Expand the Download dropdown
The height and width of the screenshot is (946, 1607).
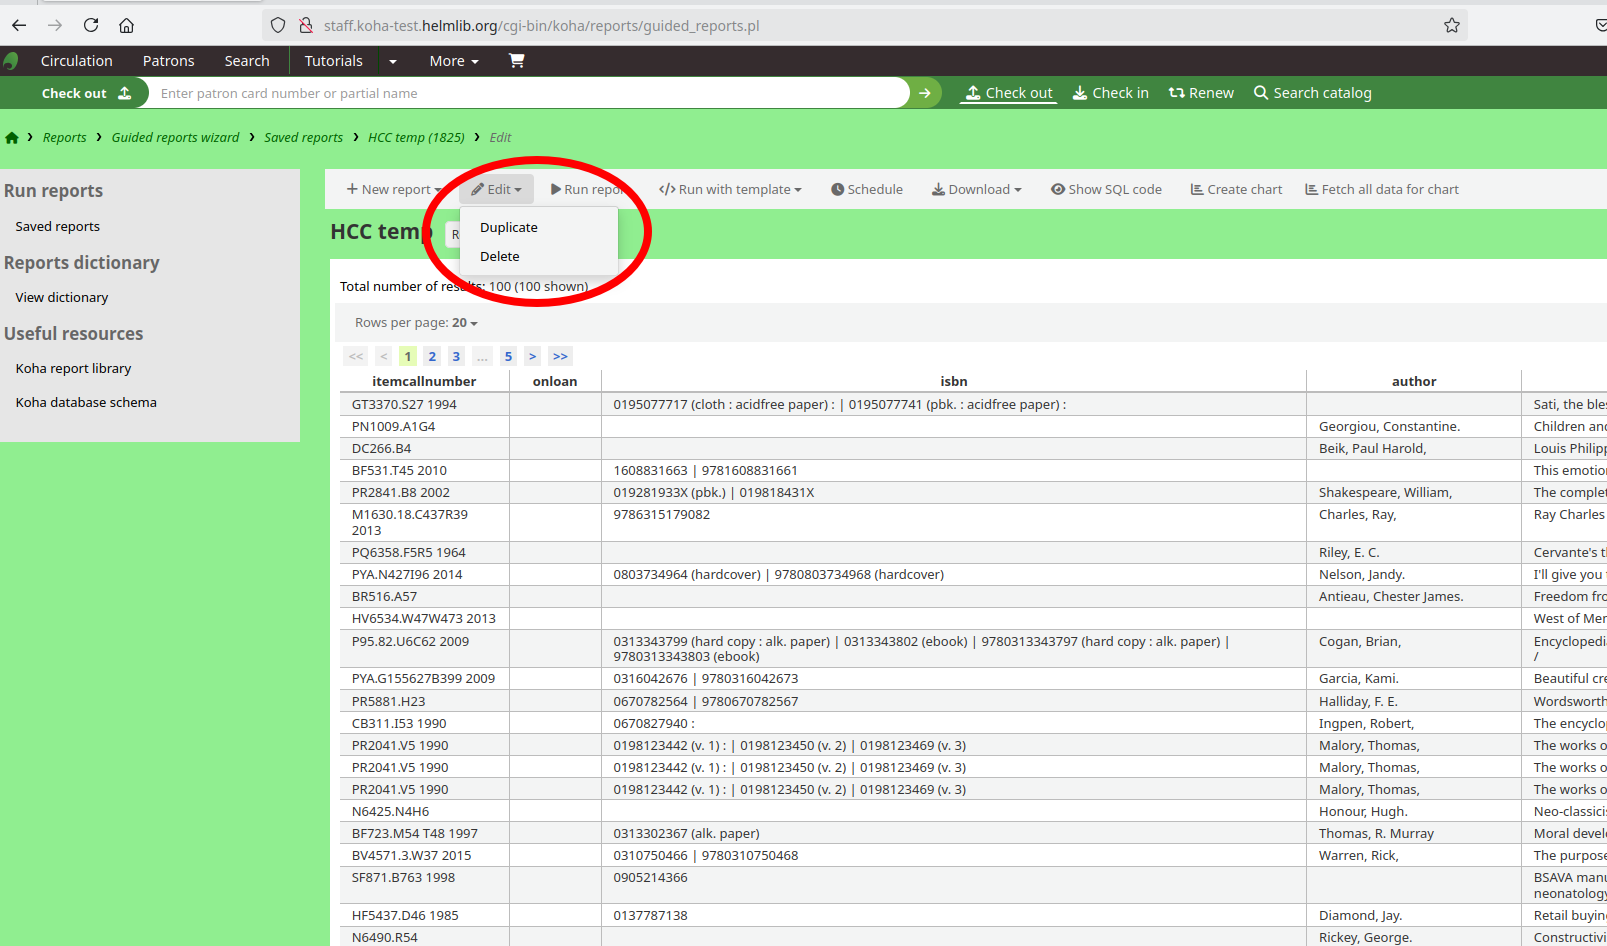[976, 189]
